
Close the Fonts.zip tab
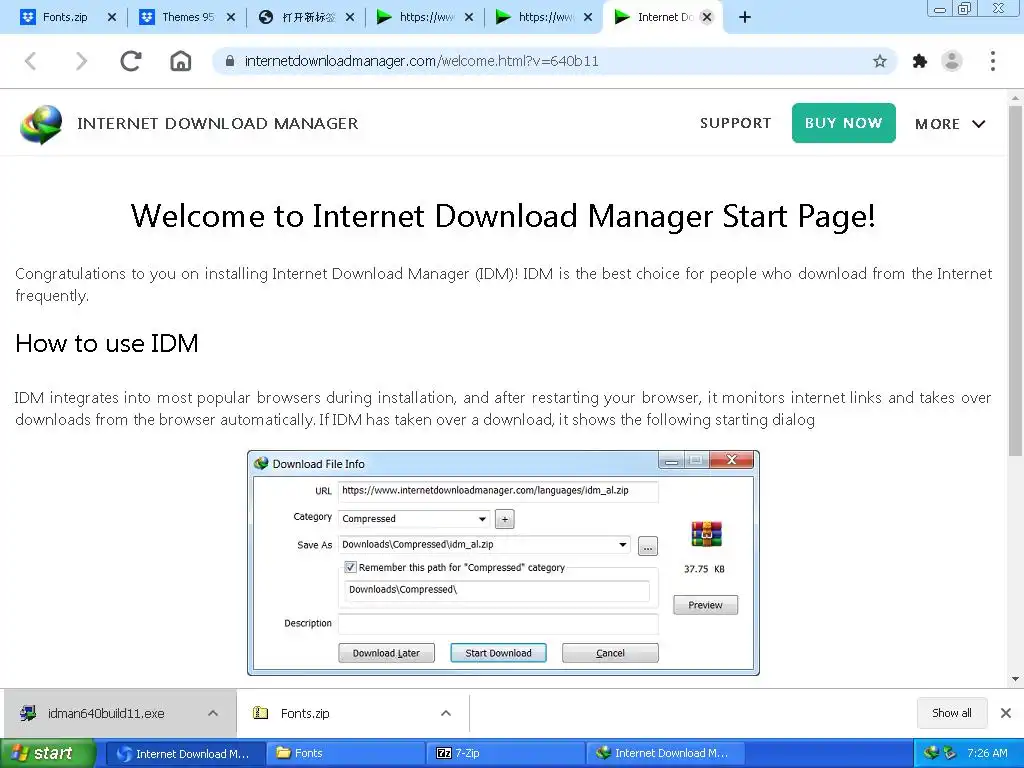(112, 18)
